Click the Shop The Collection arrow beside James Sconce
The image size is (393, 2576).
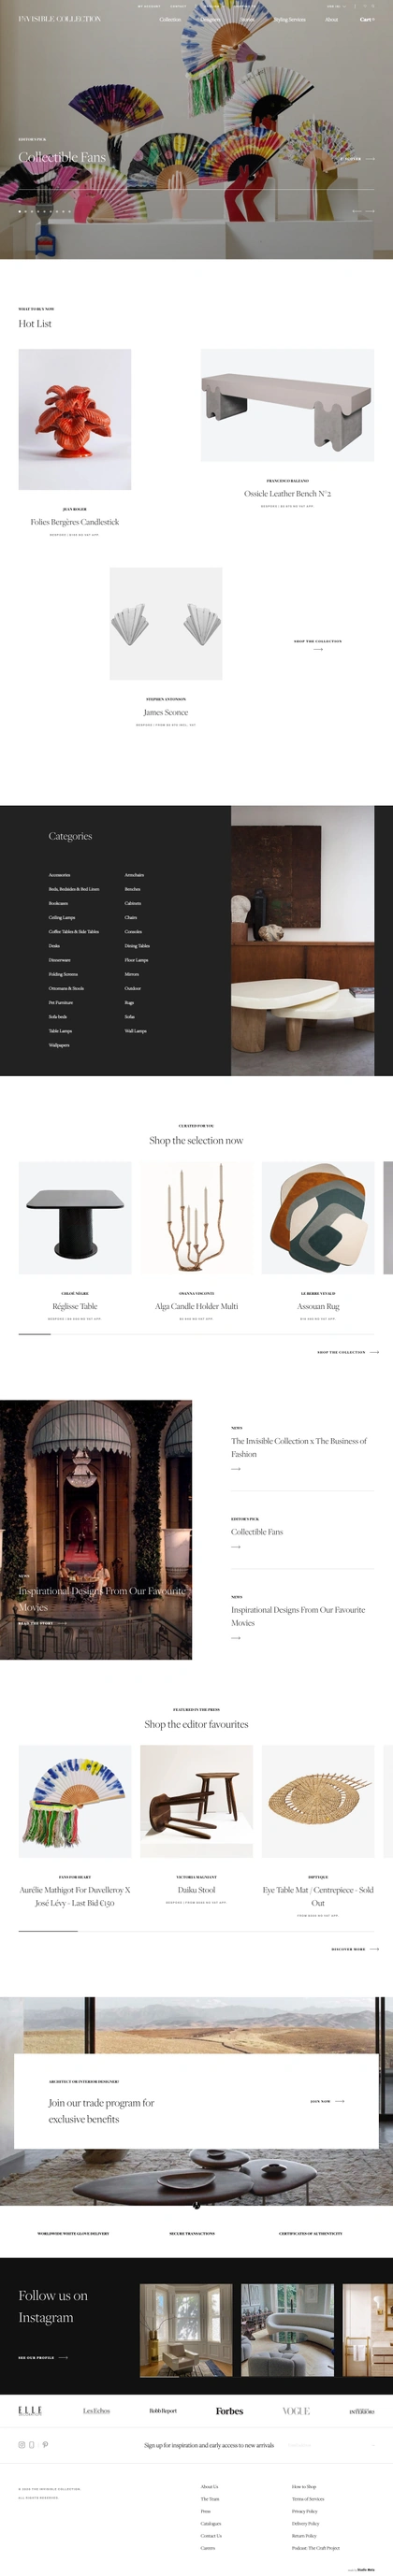(318, 649)
